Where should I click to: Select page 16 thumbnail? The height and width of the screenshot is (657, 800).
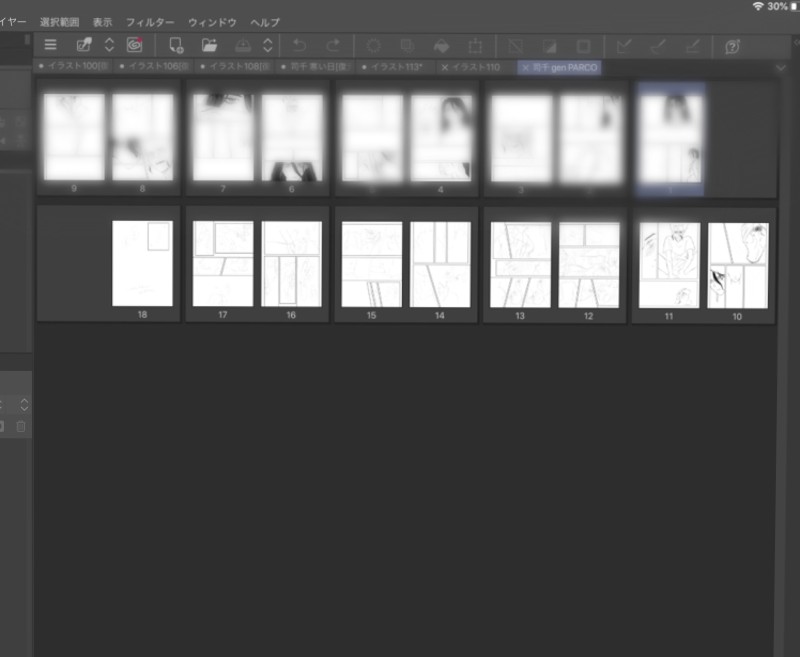(x=291, y=264)
